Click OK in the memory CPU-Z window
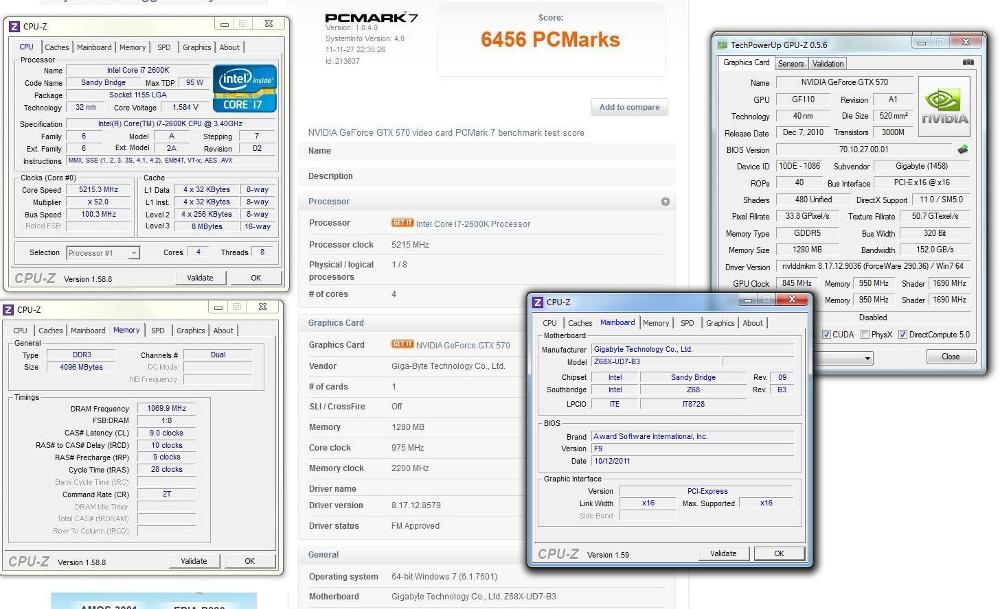 coord(249,561)
